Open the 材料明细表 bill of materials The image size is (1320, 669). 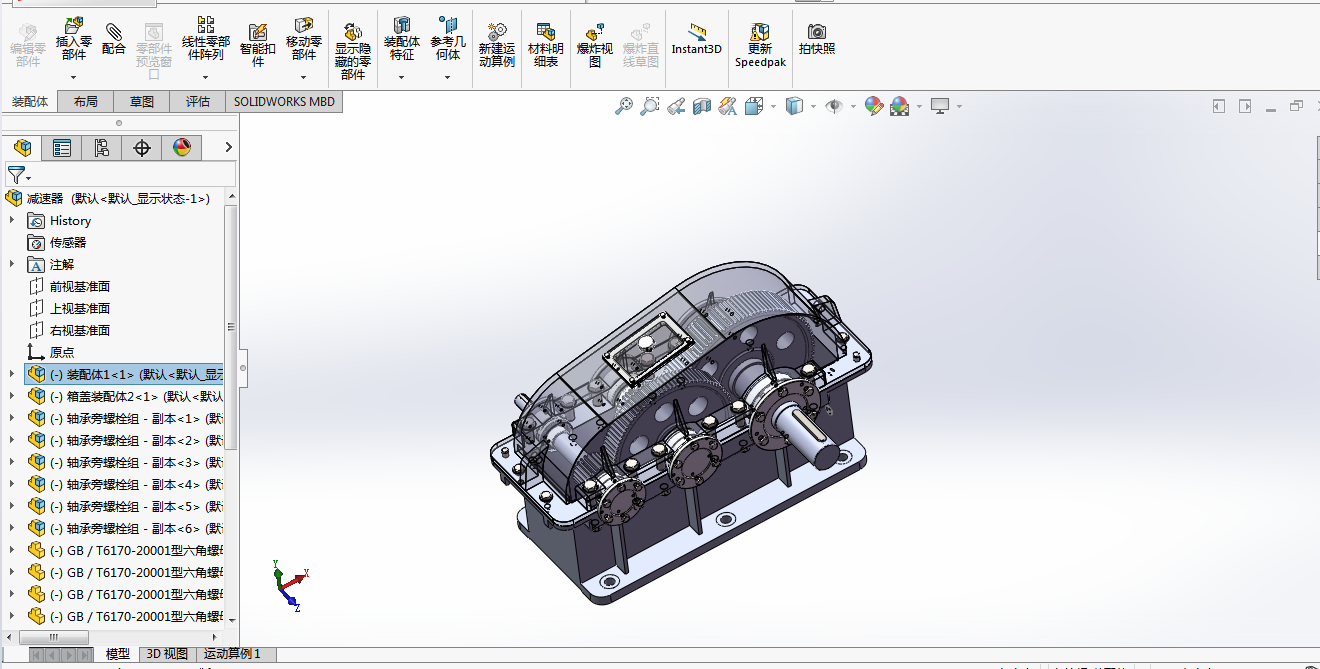tap(546, 44)
